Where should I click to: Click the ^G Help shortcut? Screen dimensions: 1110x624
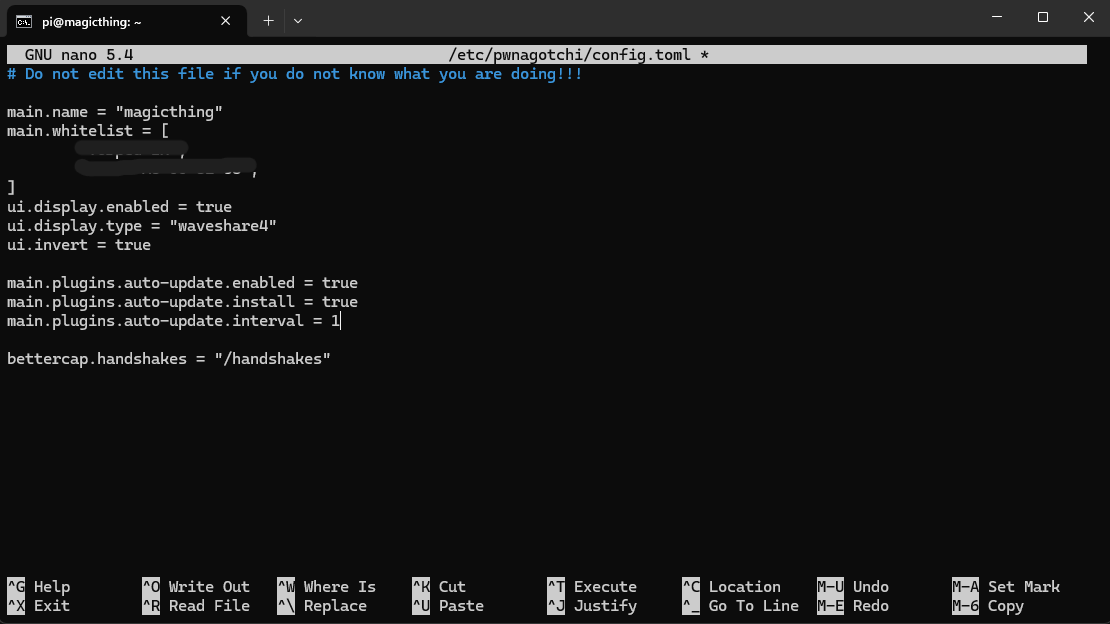click(x=39, y=587)
